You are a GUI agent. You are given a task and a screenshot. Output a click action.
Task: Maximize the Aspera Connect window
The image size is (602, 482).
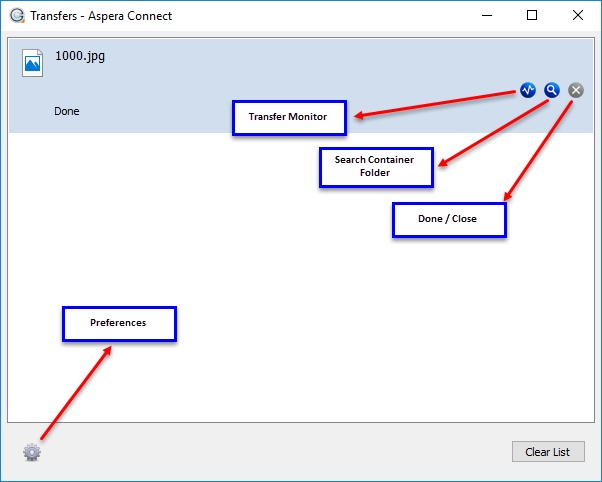coord(532,16)
